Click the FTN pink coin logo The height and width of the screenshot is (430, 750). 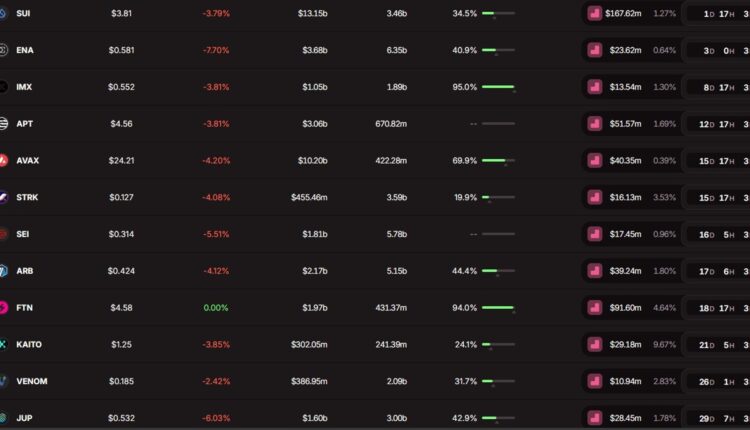[3, 307]
